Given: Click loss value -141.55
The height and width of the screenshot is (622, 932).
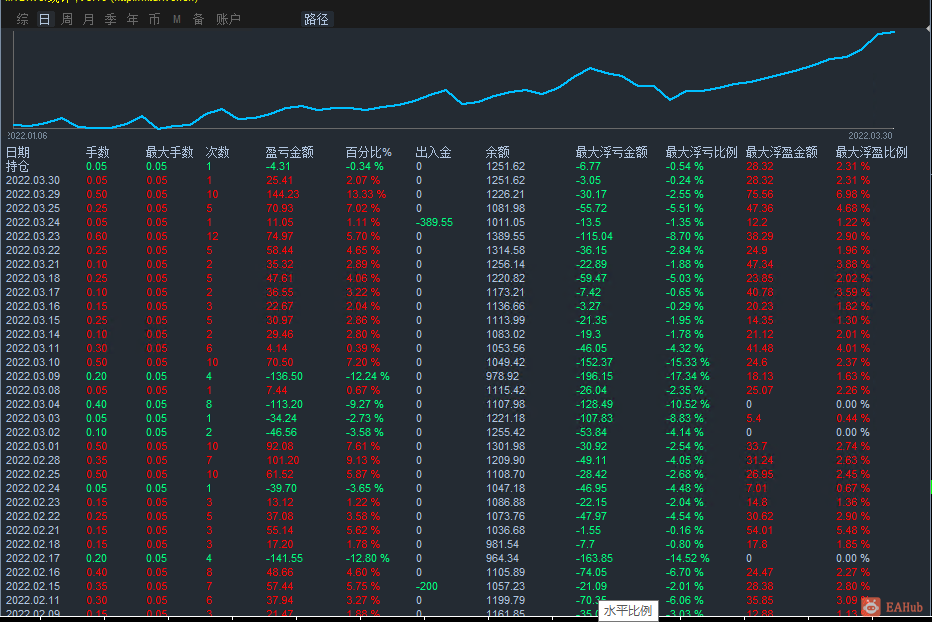Looking at the screenshot, I should pos(284,558).
